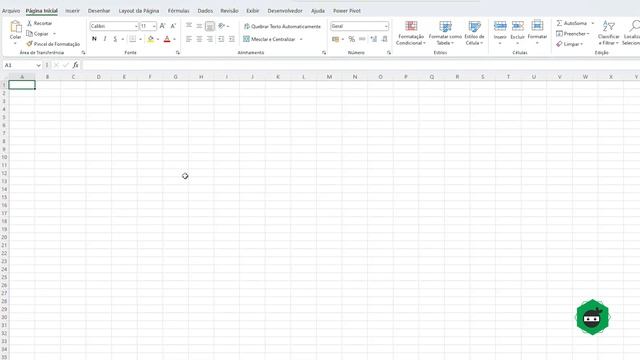The height and width of the screenshot is (360, 640).
Task: Open the font size dropdown
Action: click(x=154, y=26)
